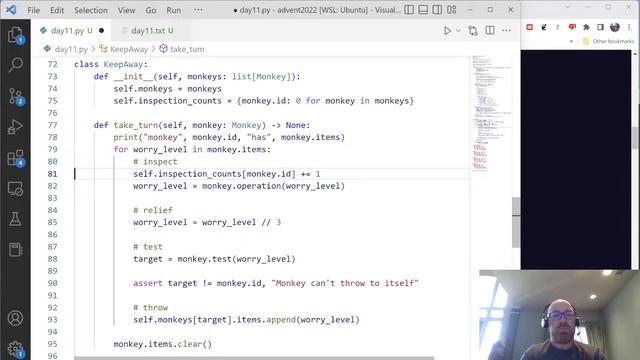Viewport: 640px width, 360px height.
Task: Open the View menu
Action: click(127, 10)
